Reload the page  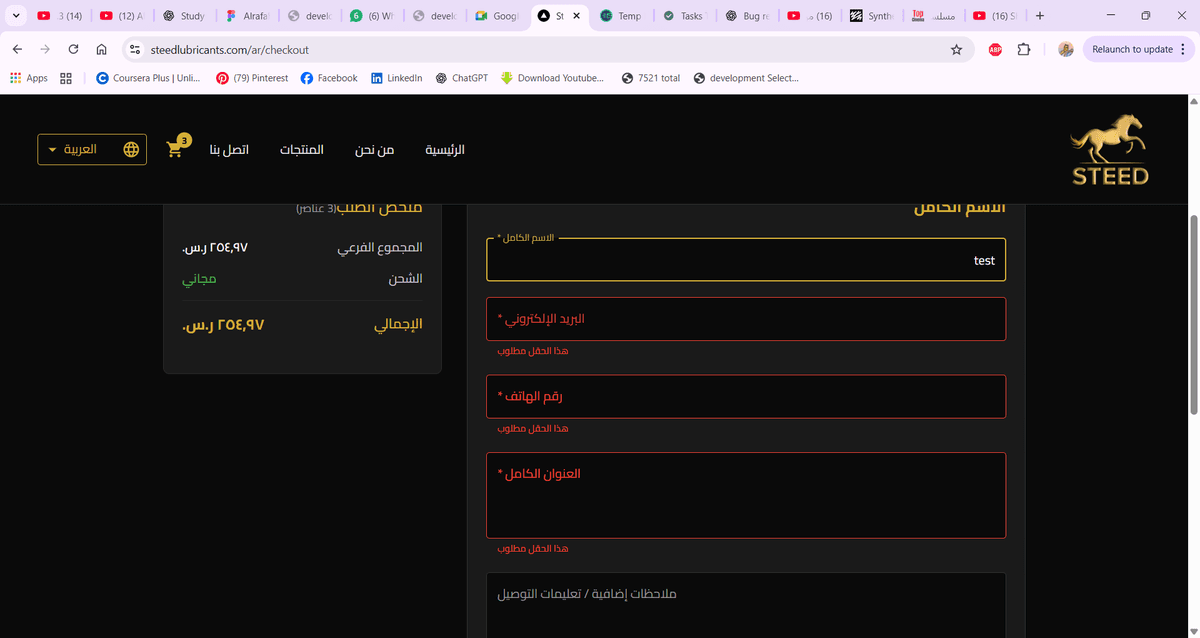(73, 49)
